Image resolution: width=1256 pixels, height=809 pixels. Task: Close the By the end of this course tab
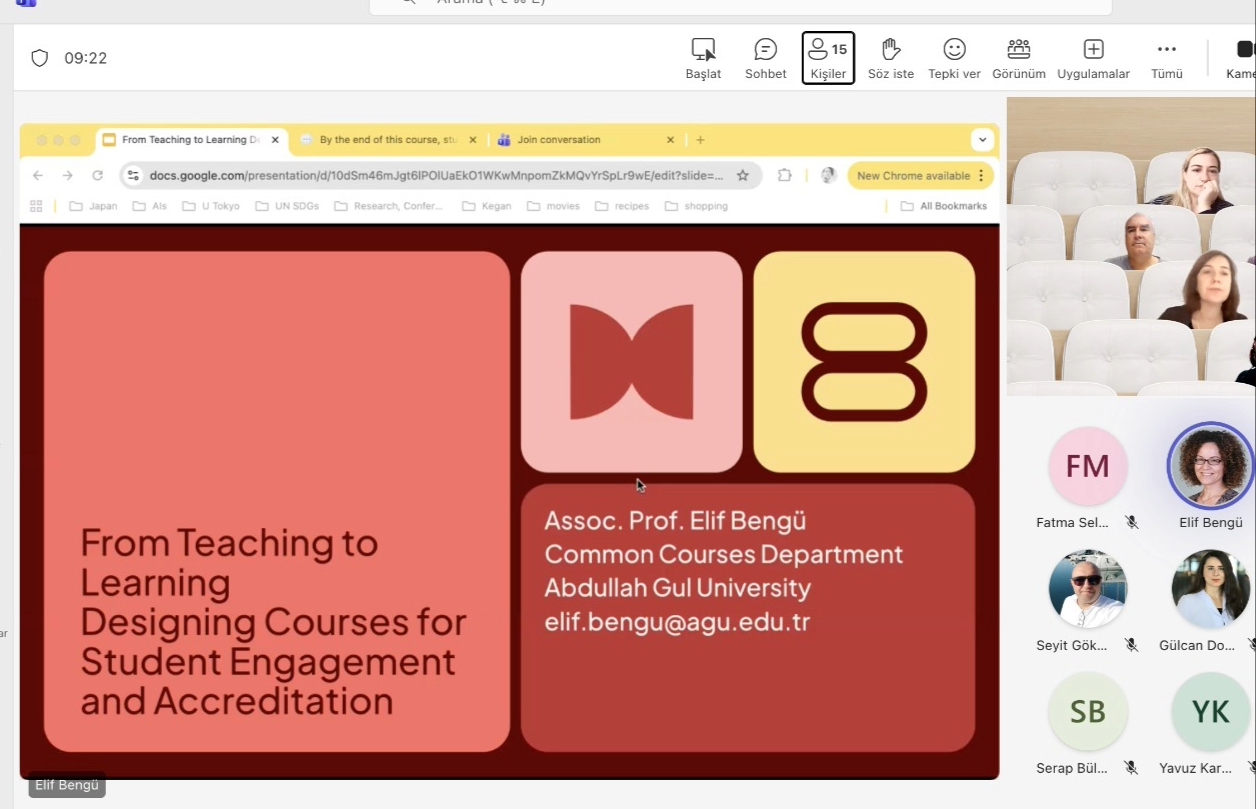(x=472, y=140)
